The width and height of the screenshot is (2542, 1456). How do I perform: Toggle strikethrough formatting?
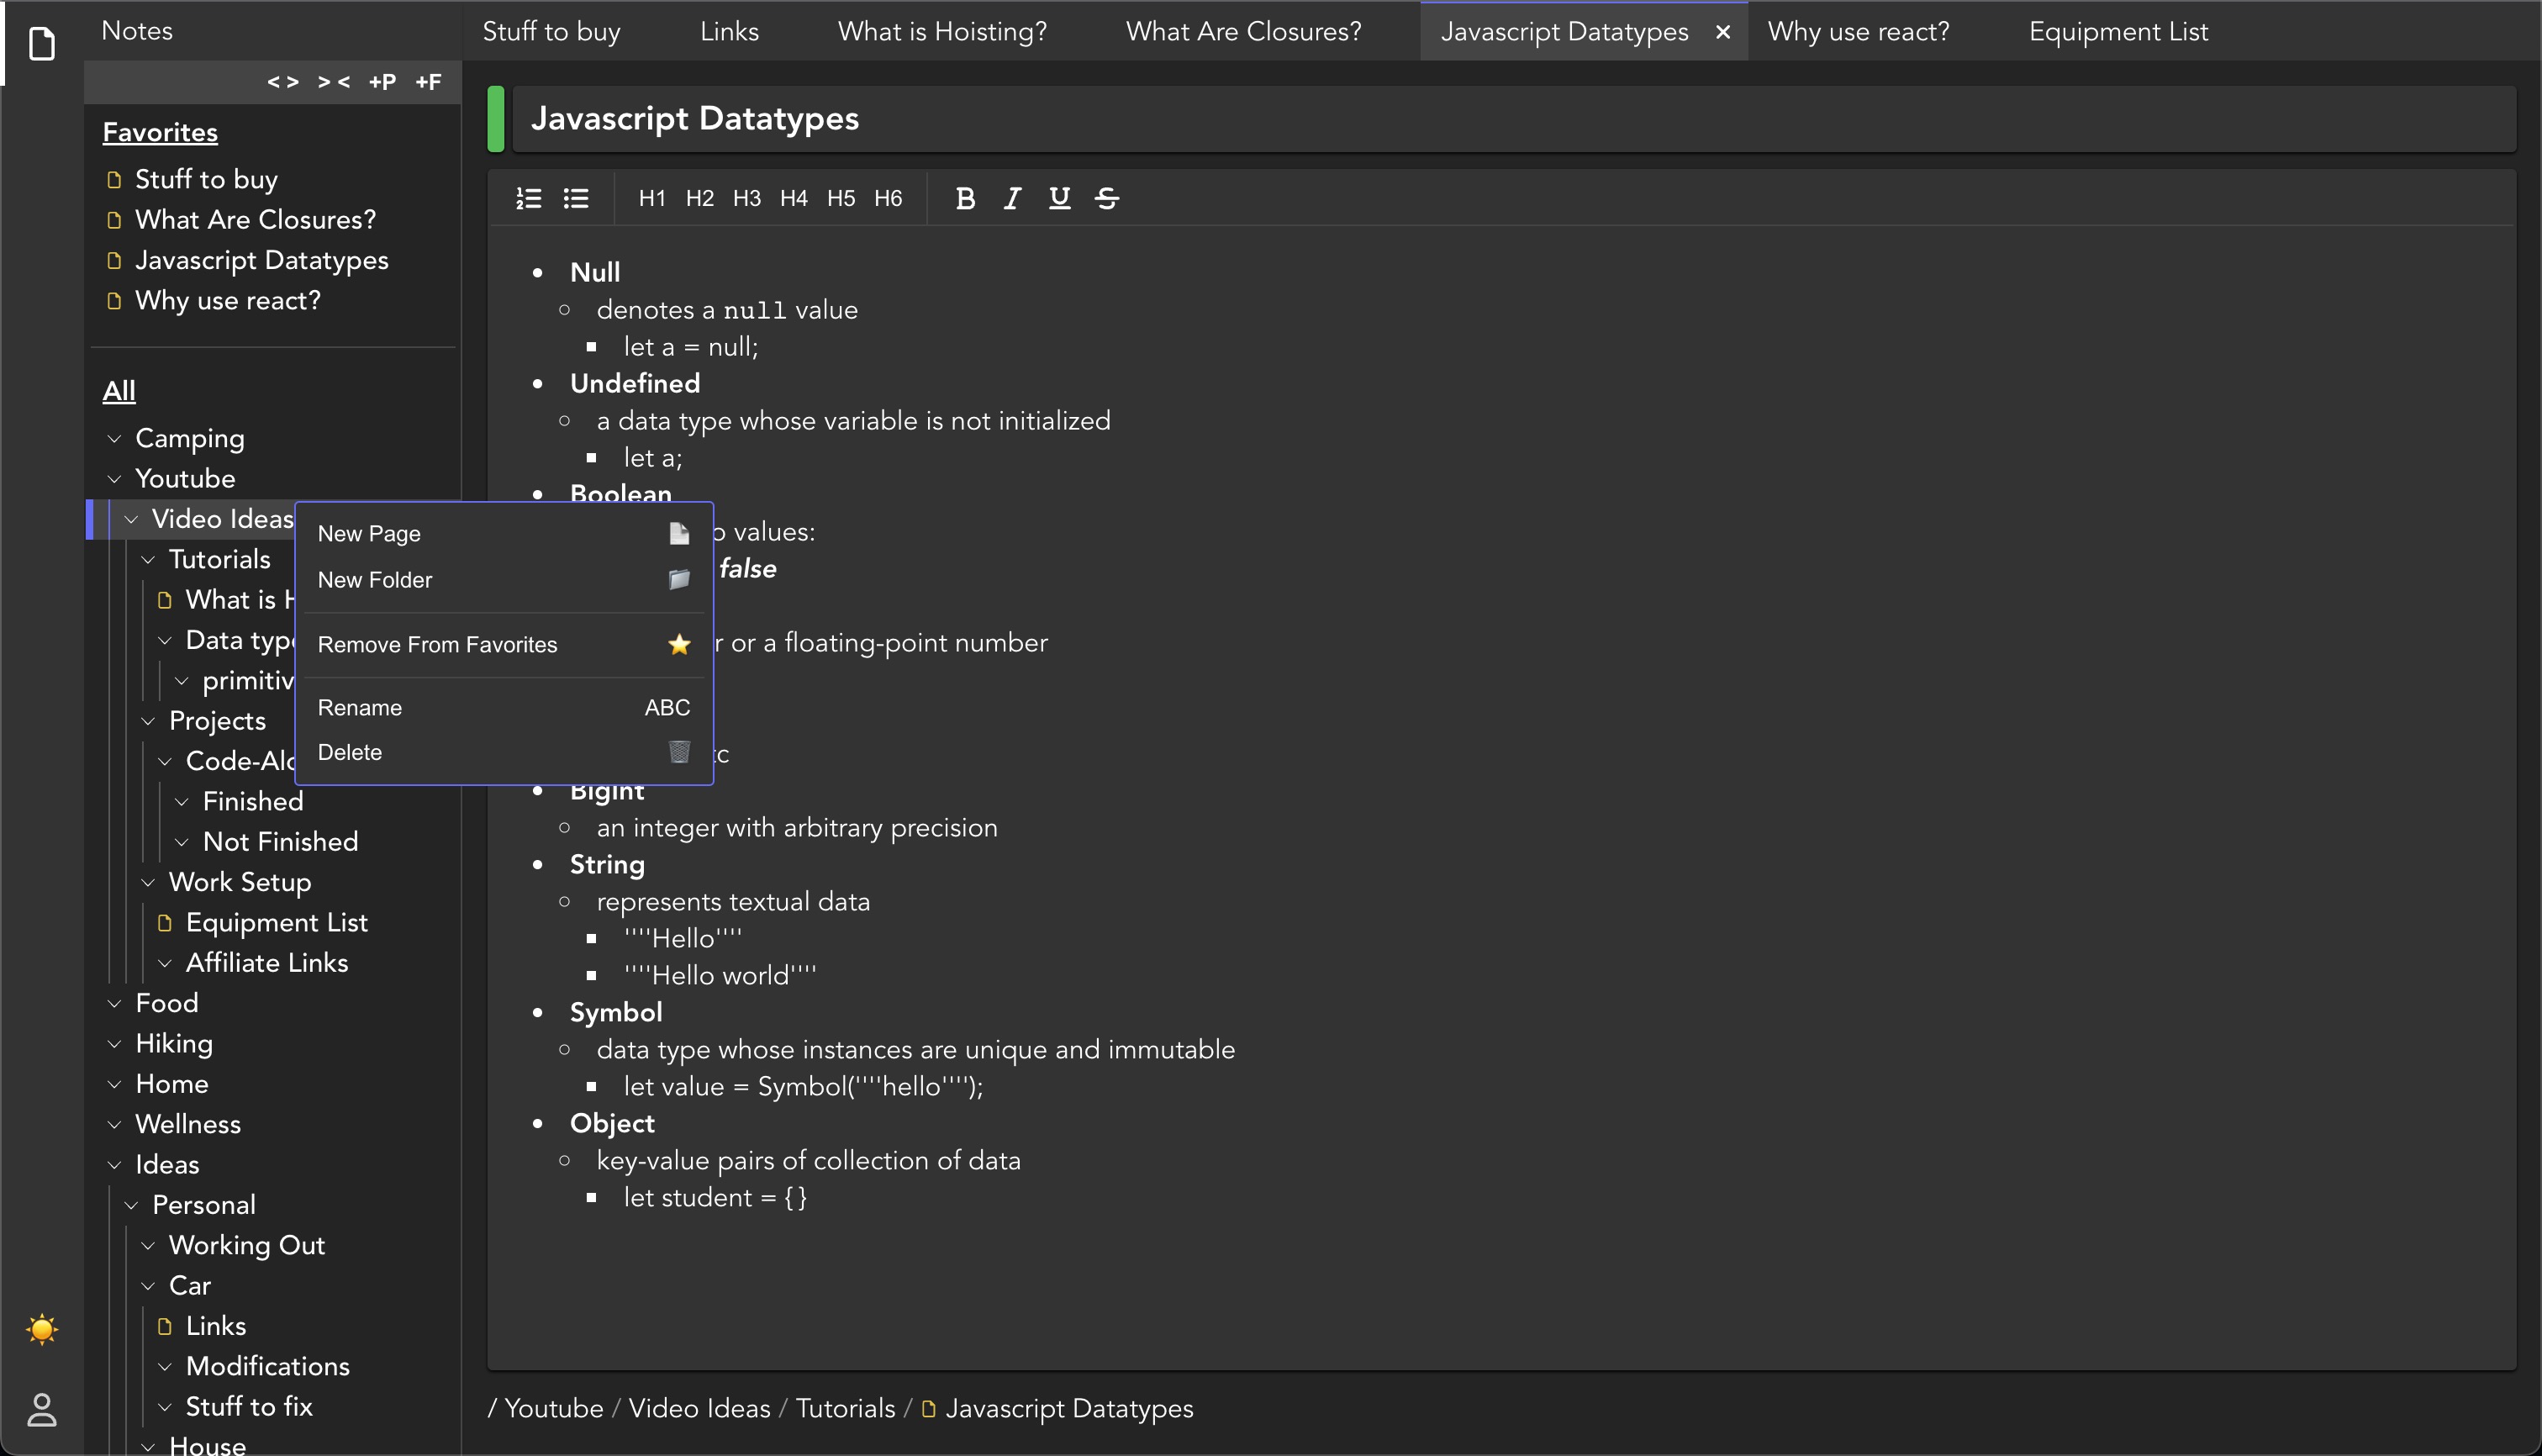[1106, 198]
